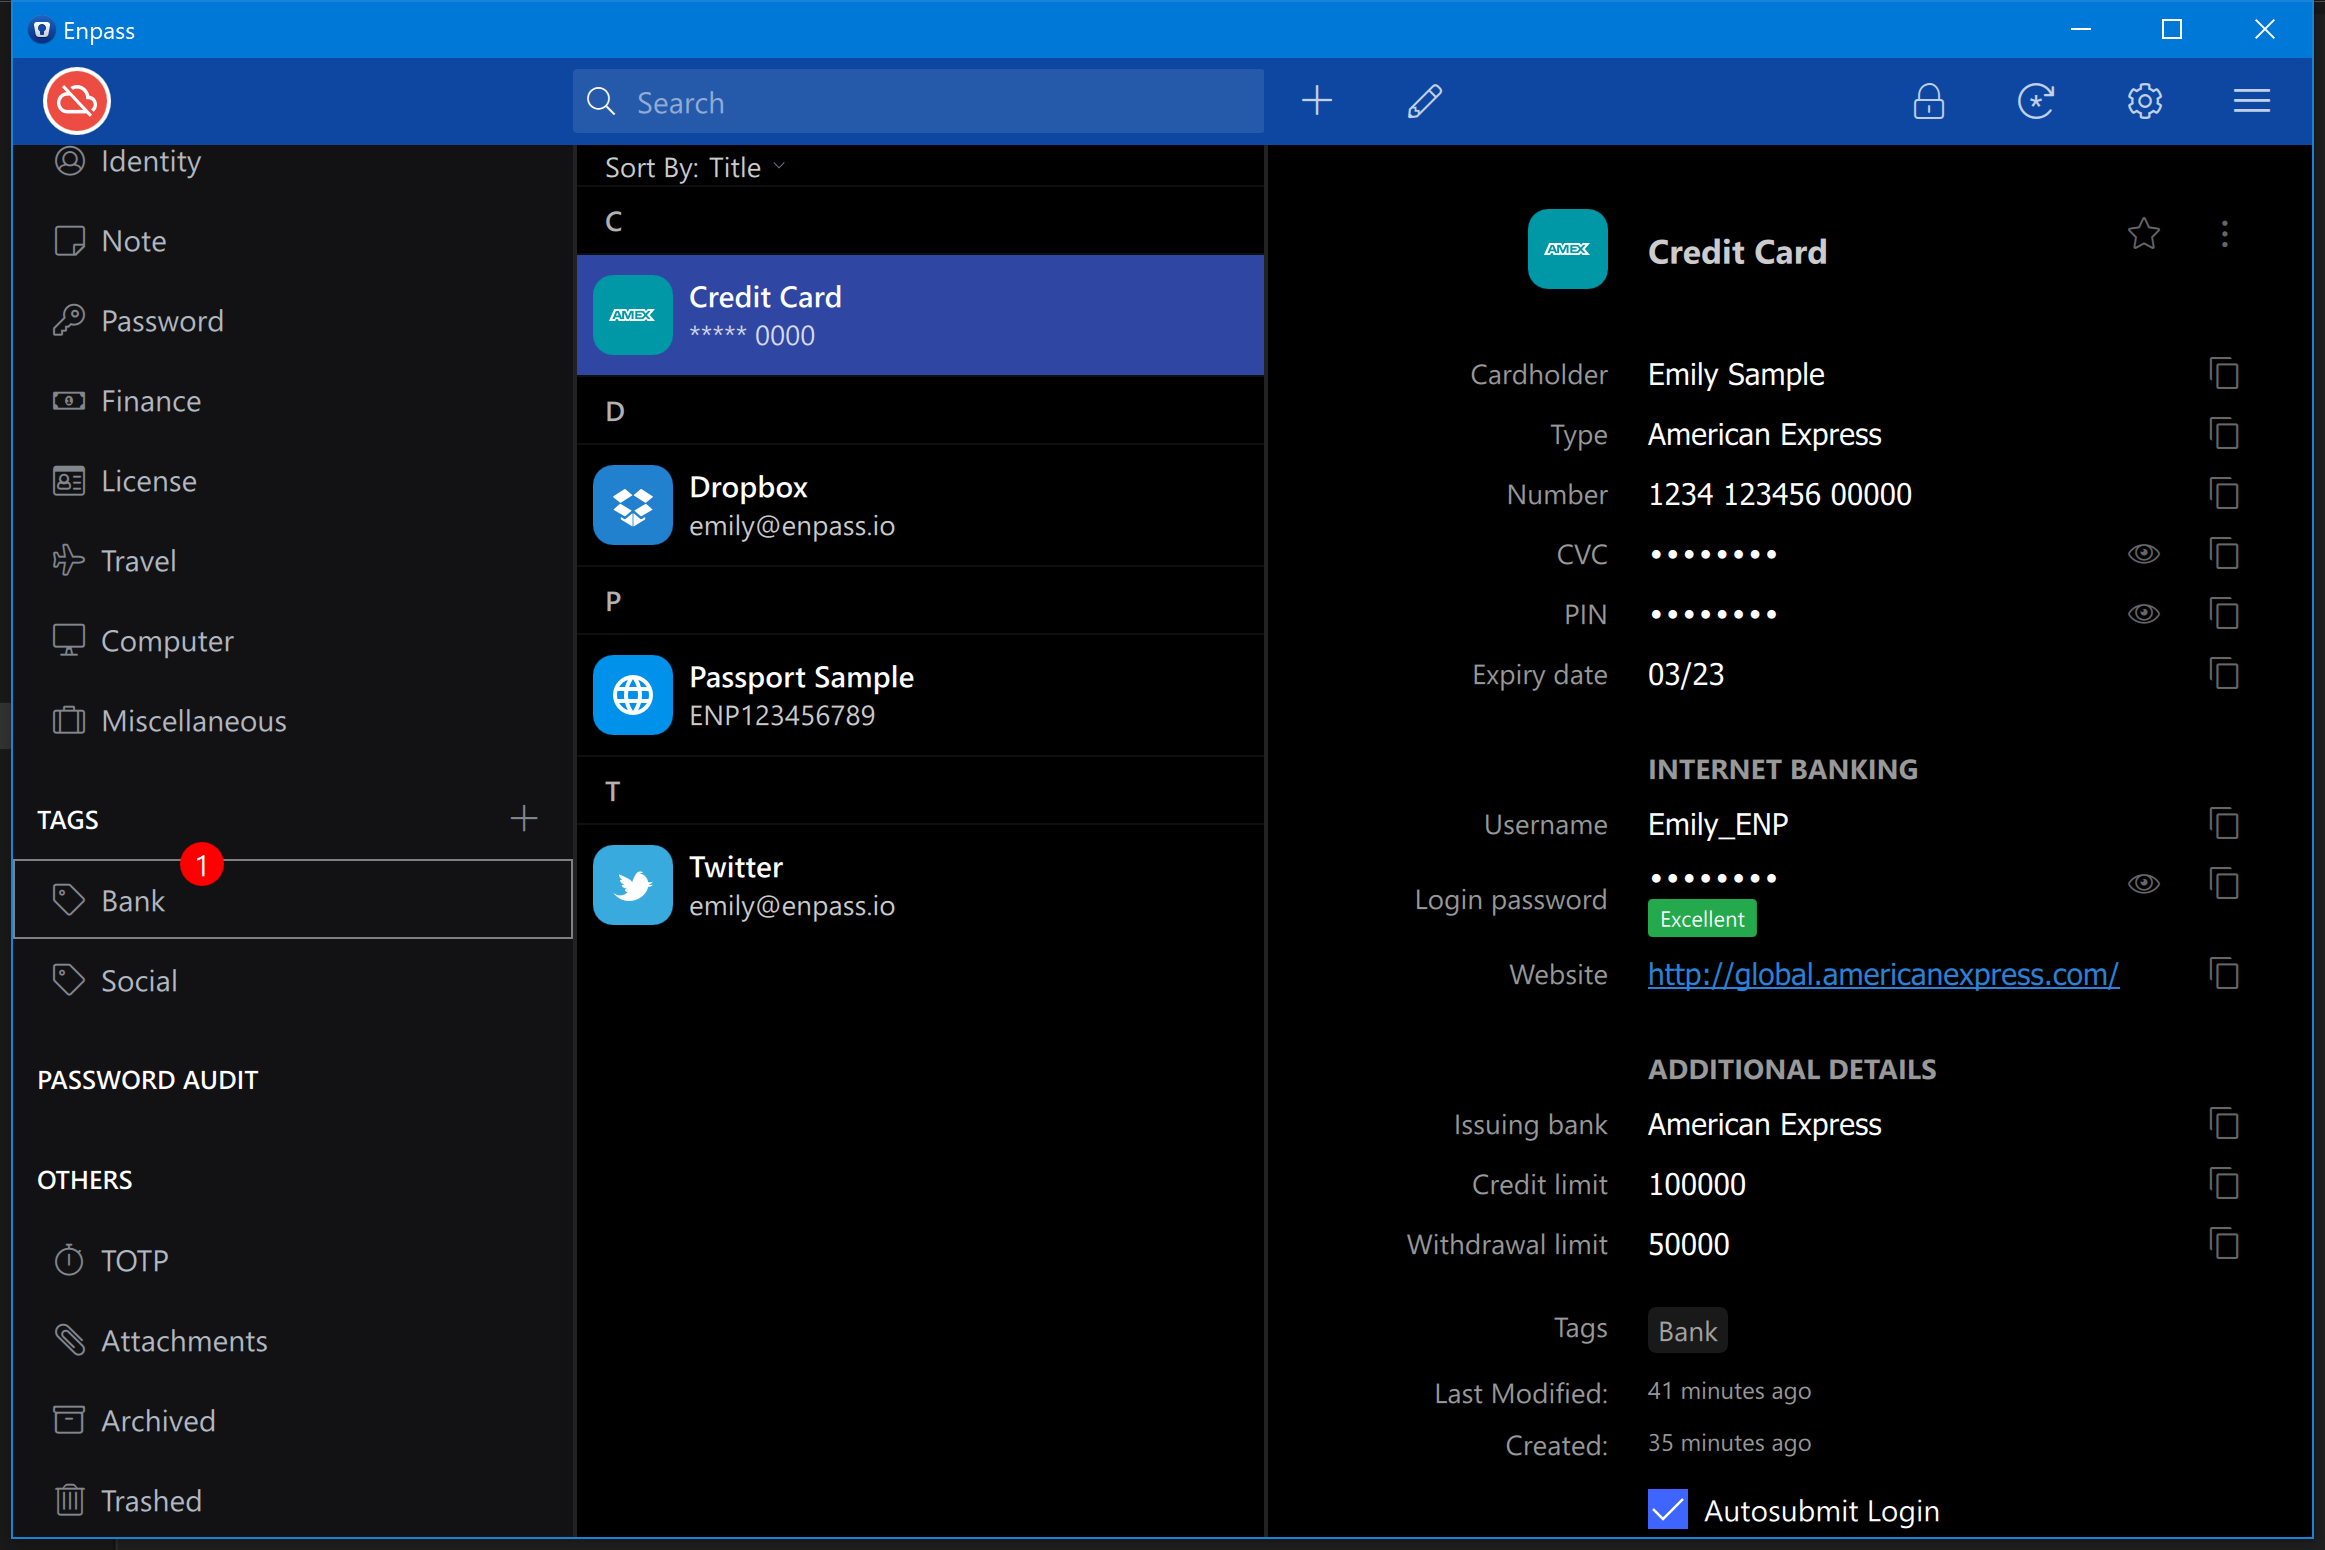The image size is (2325, 1550).
Task: Select the Passport Sample list item
Action: click(921, 695)
